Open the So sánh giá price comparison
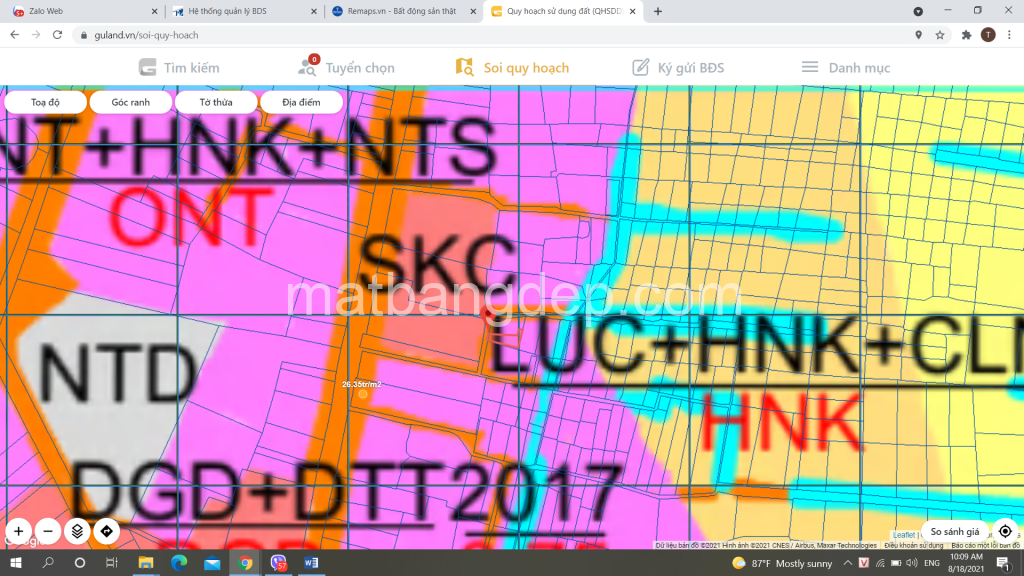This screenshot has height=576, width=1024. 954,532
